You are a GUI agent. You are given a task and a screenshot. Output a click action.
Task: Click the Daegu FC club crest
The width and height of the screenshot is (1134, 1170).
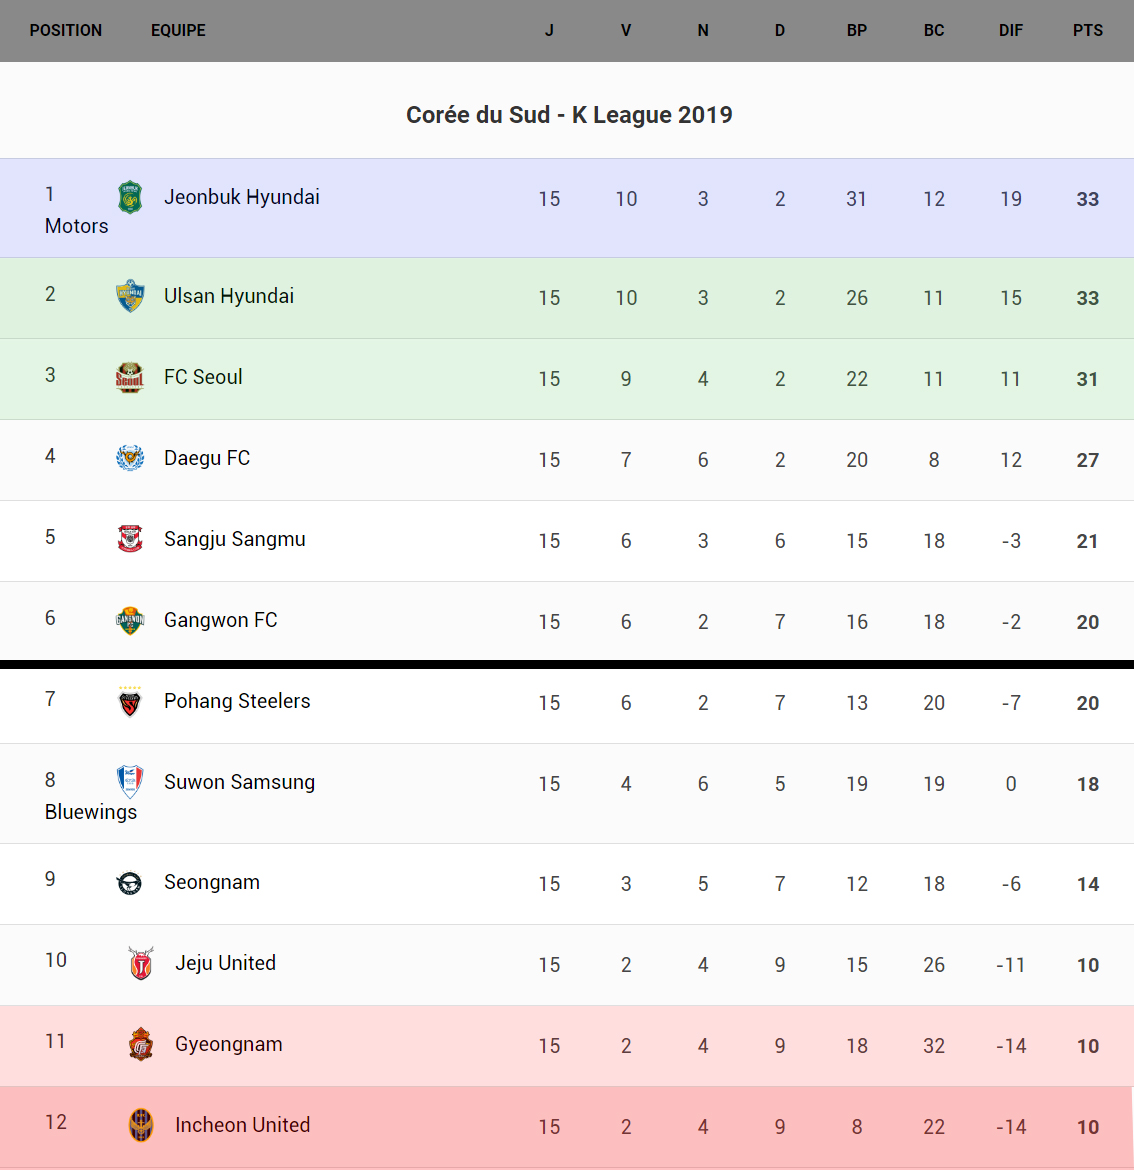[130, 459]
